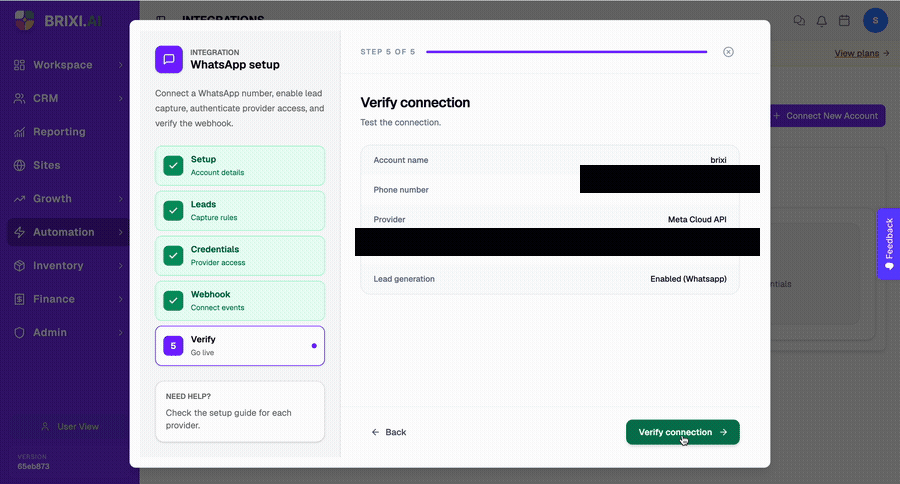Open Admin in the sidebar
The height and width of the screenshot is (484, 900).
tap(68, 332)
